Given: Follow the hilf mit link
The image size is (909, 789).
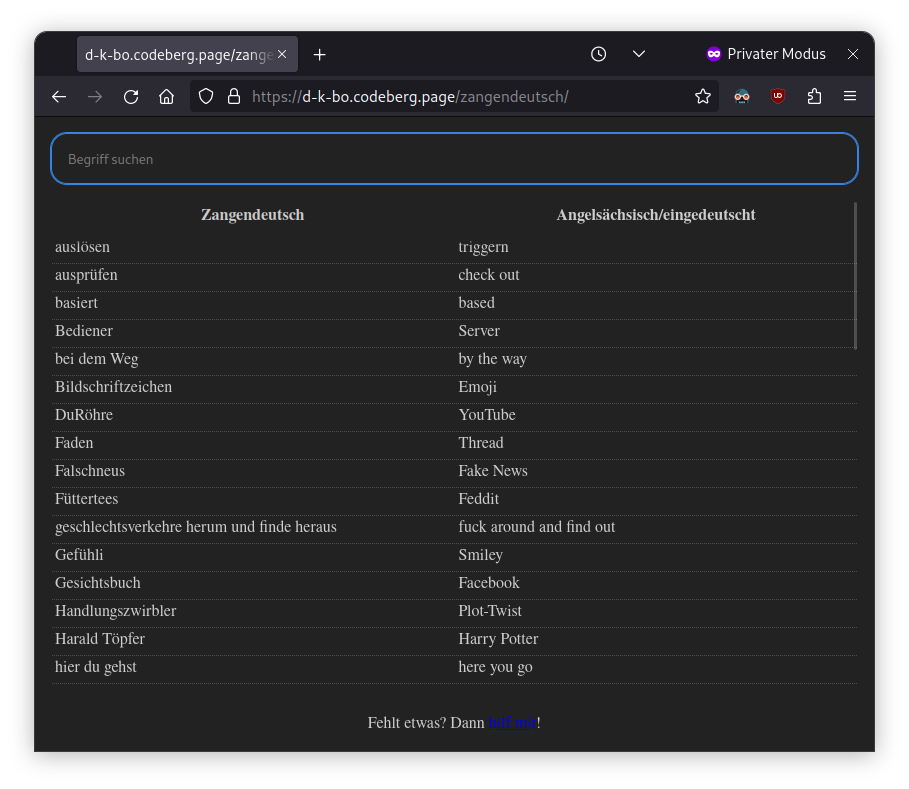Looking at the screenshot, I should click(x=512, y=723).
